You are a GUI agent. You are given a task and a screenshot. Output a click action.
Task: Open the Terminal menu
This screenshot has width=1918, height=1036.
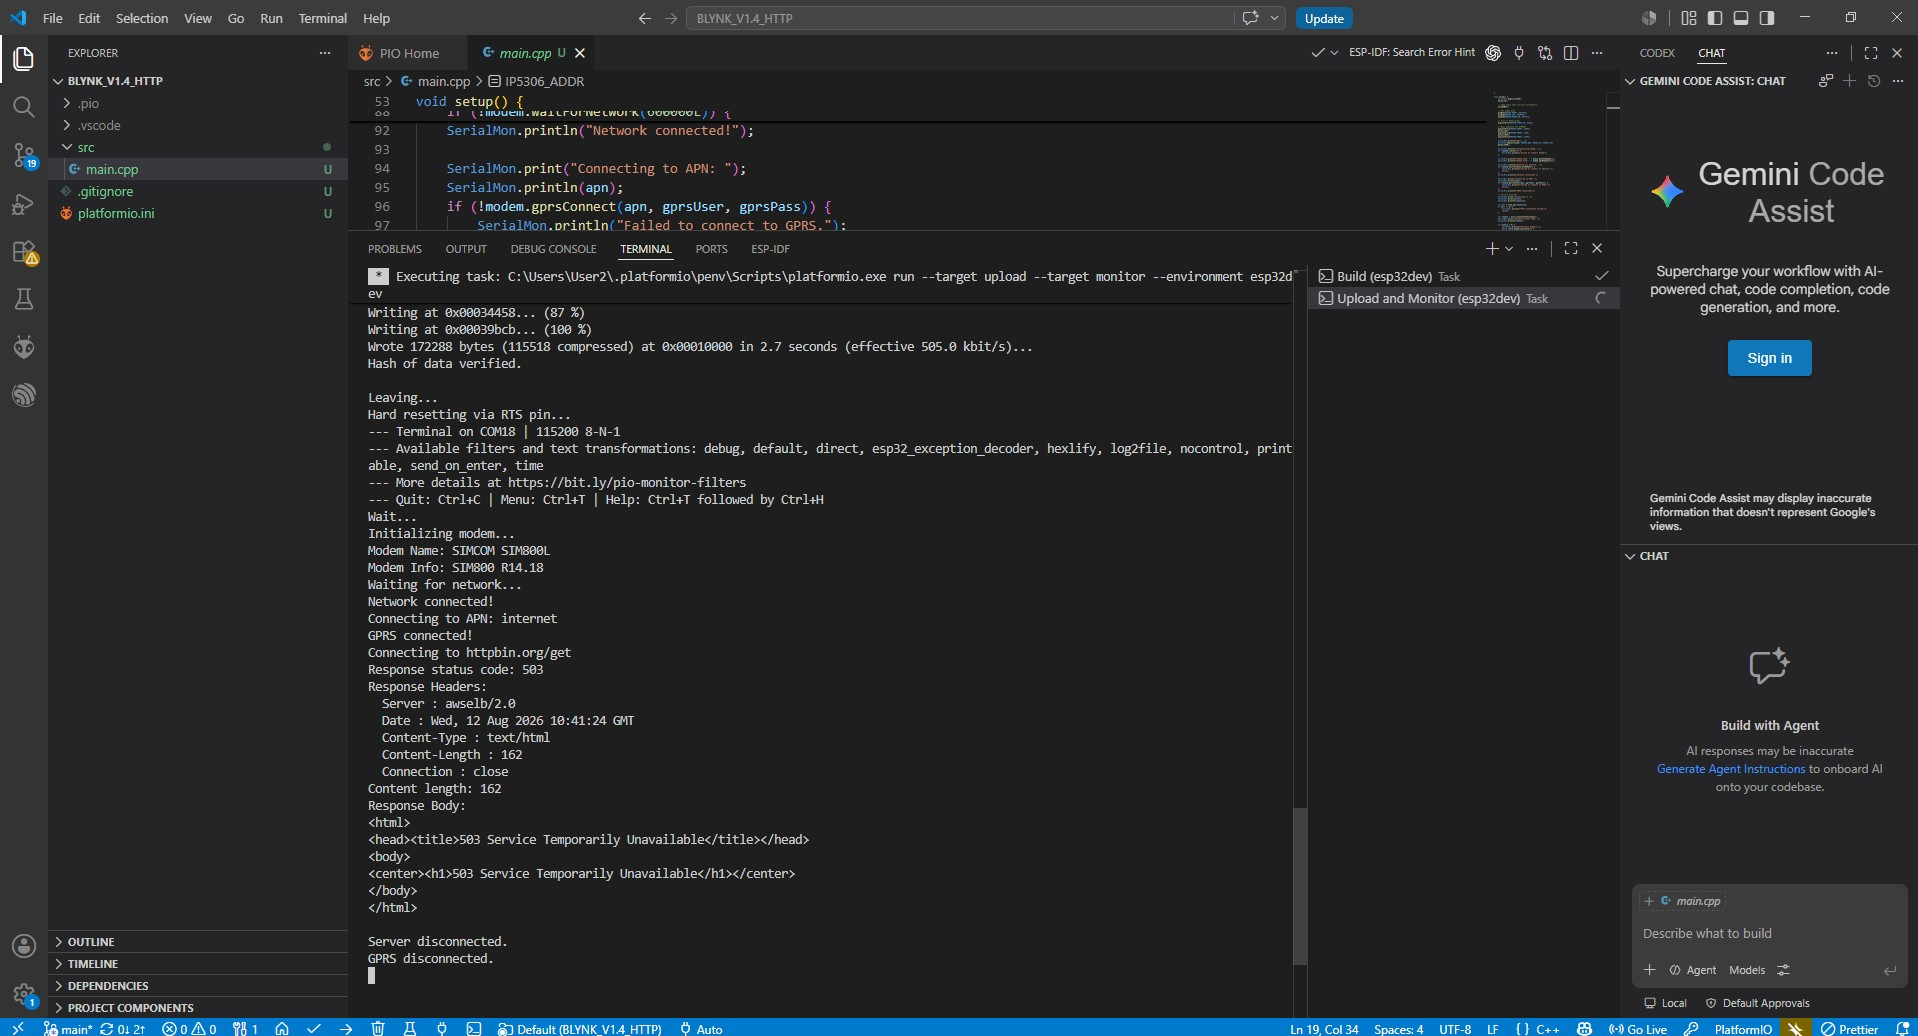[322, 18]
